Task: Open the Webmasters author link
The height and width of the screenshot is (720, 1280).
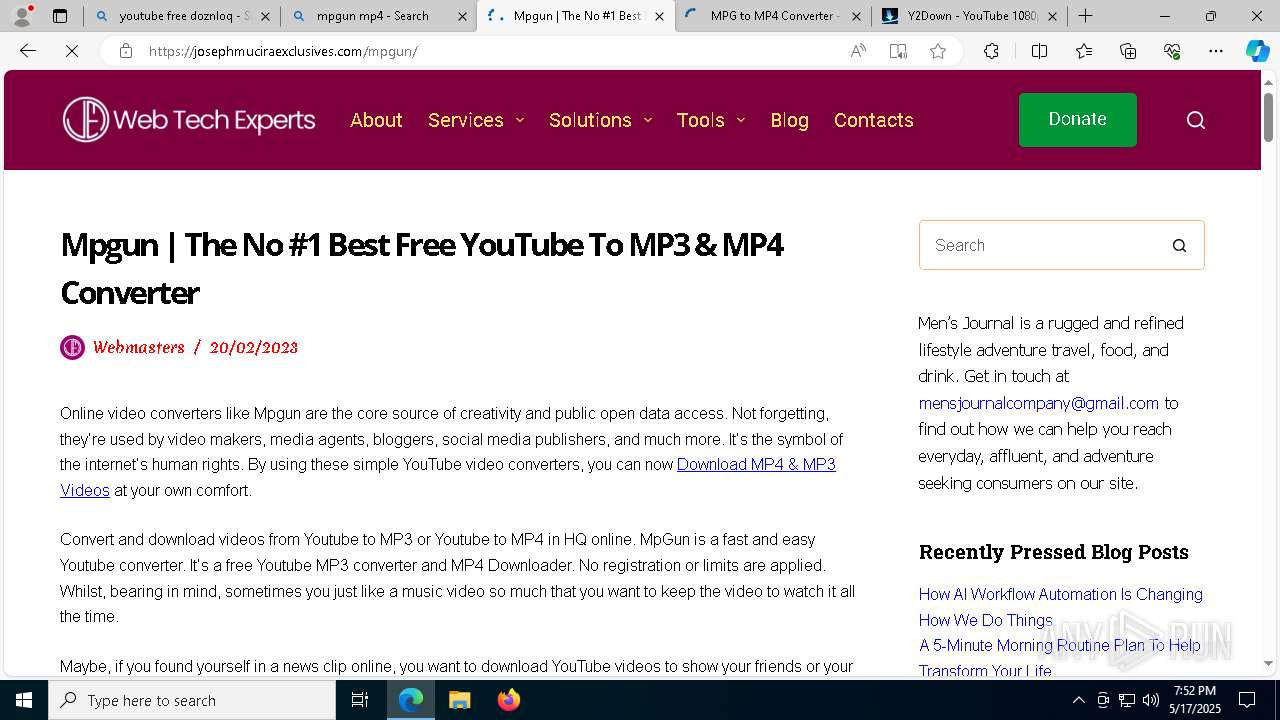Action: pos(139,347)
